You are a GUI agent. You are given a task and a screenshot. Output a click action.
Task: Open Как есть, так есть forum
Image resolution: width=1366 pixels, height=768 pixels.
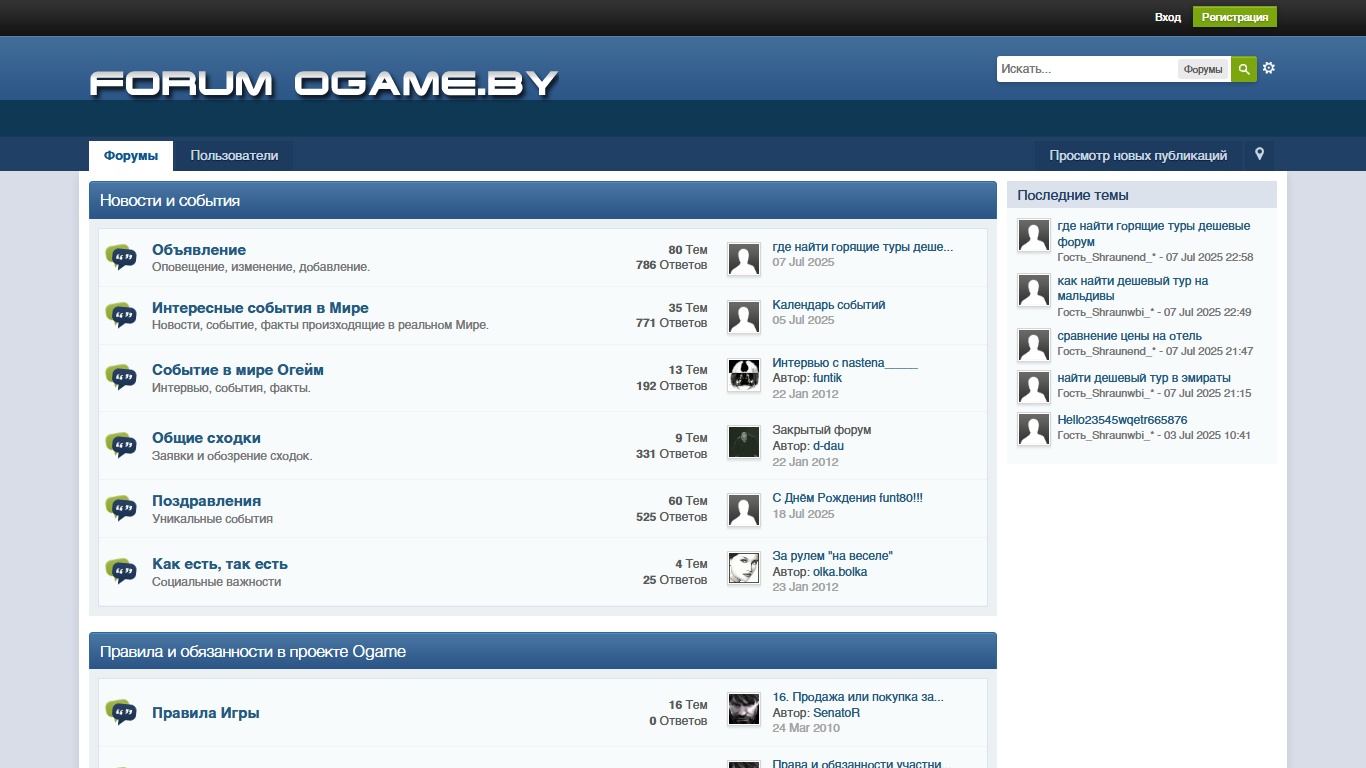point(220,564)
